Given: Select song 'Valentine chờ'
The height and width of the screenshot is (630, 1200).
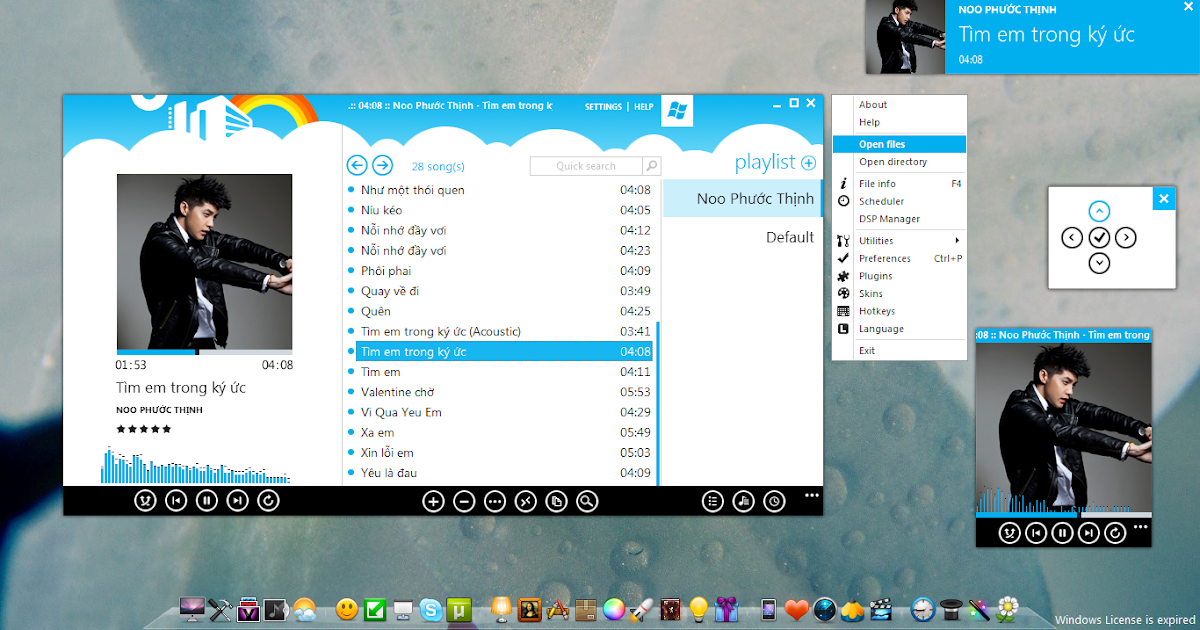Looking at the screenshot, I should (502, 392).
